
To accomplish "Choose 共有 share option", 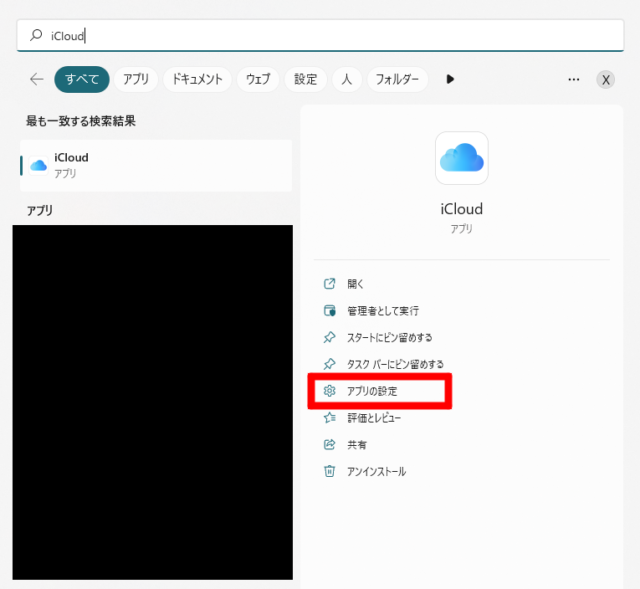I will pos(357,445).
